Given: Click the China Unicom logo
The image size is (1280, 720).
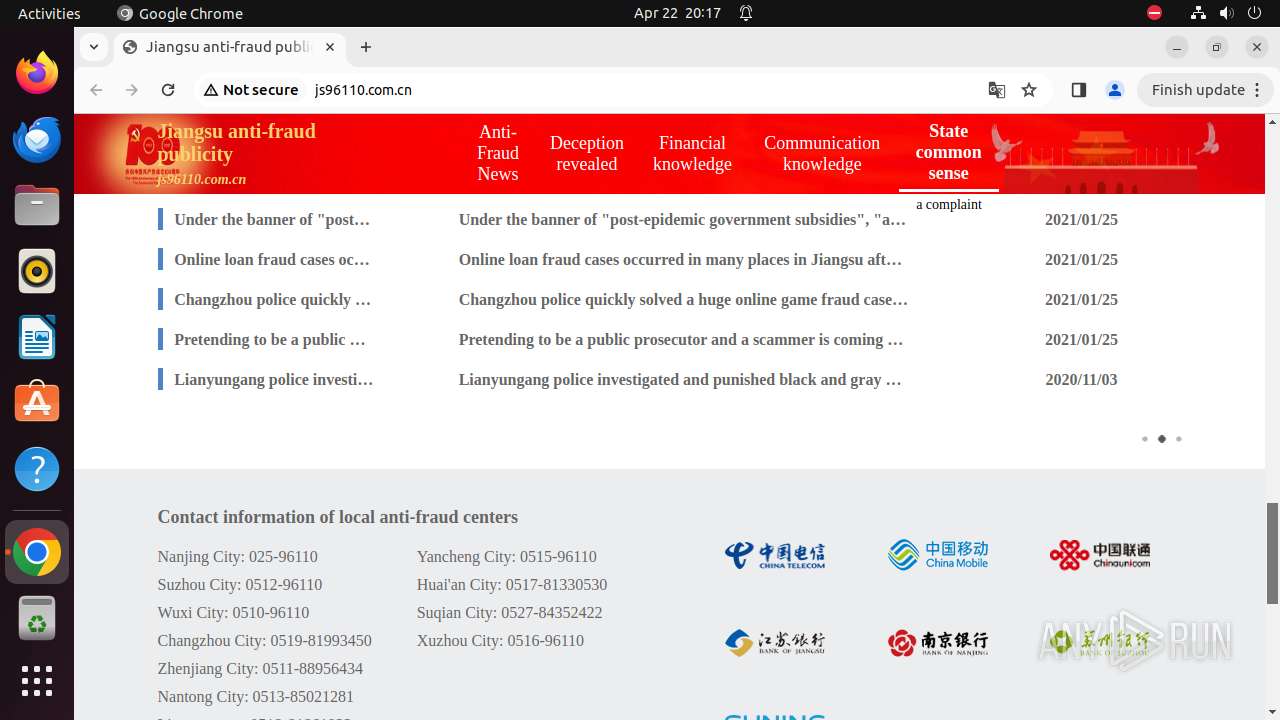Looking at the screenshot, I should pos(1100,554).
